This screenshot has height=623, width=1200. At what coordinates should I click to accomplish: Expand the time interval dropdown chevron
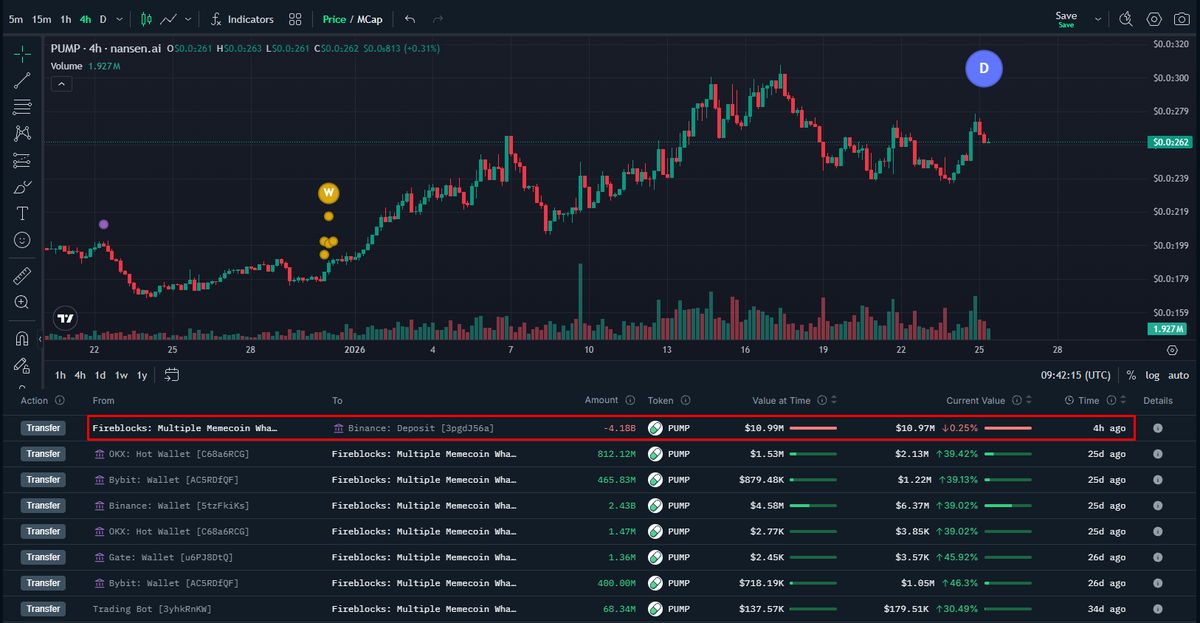click(120, 19)
